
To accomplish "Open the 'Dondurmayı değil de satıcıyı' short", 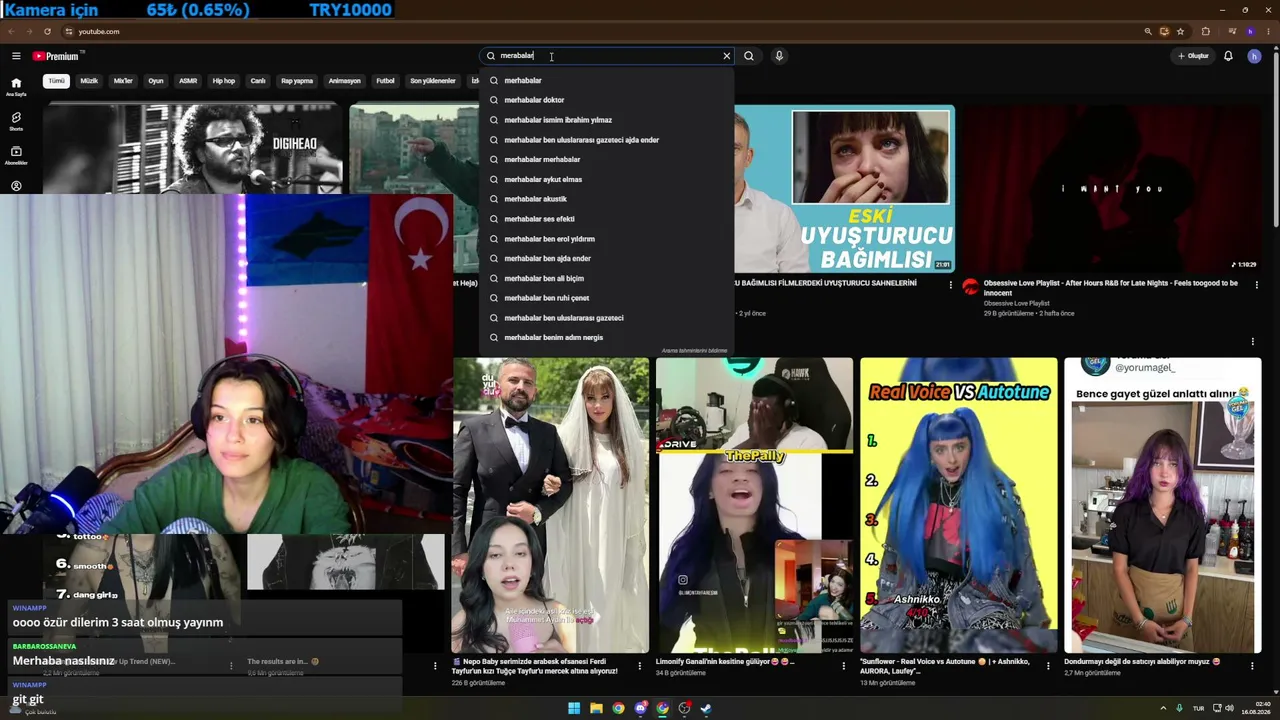I will coord(1162,505).
